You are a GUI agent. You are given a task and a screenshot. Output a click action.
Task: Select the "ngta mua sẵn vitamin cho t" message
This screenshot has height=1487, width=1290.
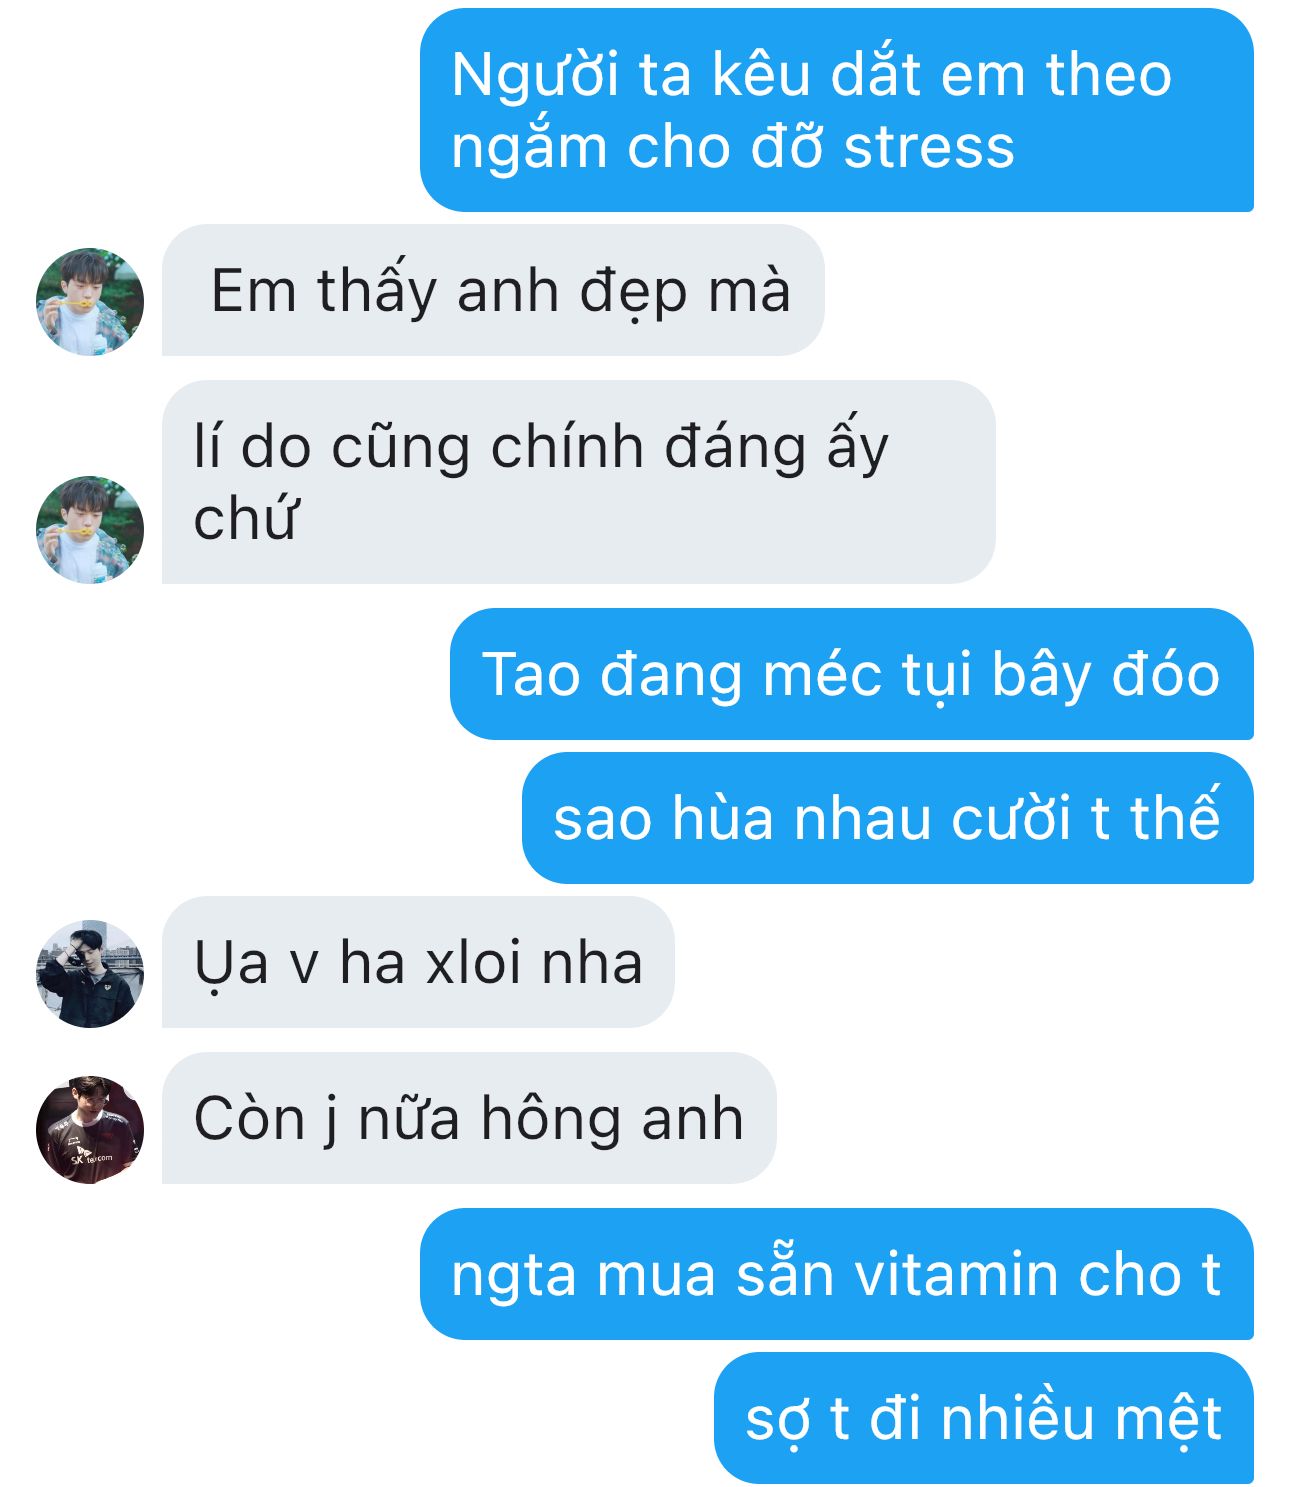pyautogui.click(x=837, y=1274)
